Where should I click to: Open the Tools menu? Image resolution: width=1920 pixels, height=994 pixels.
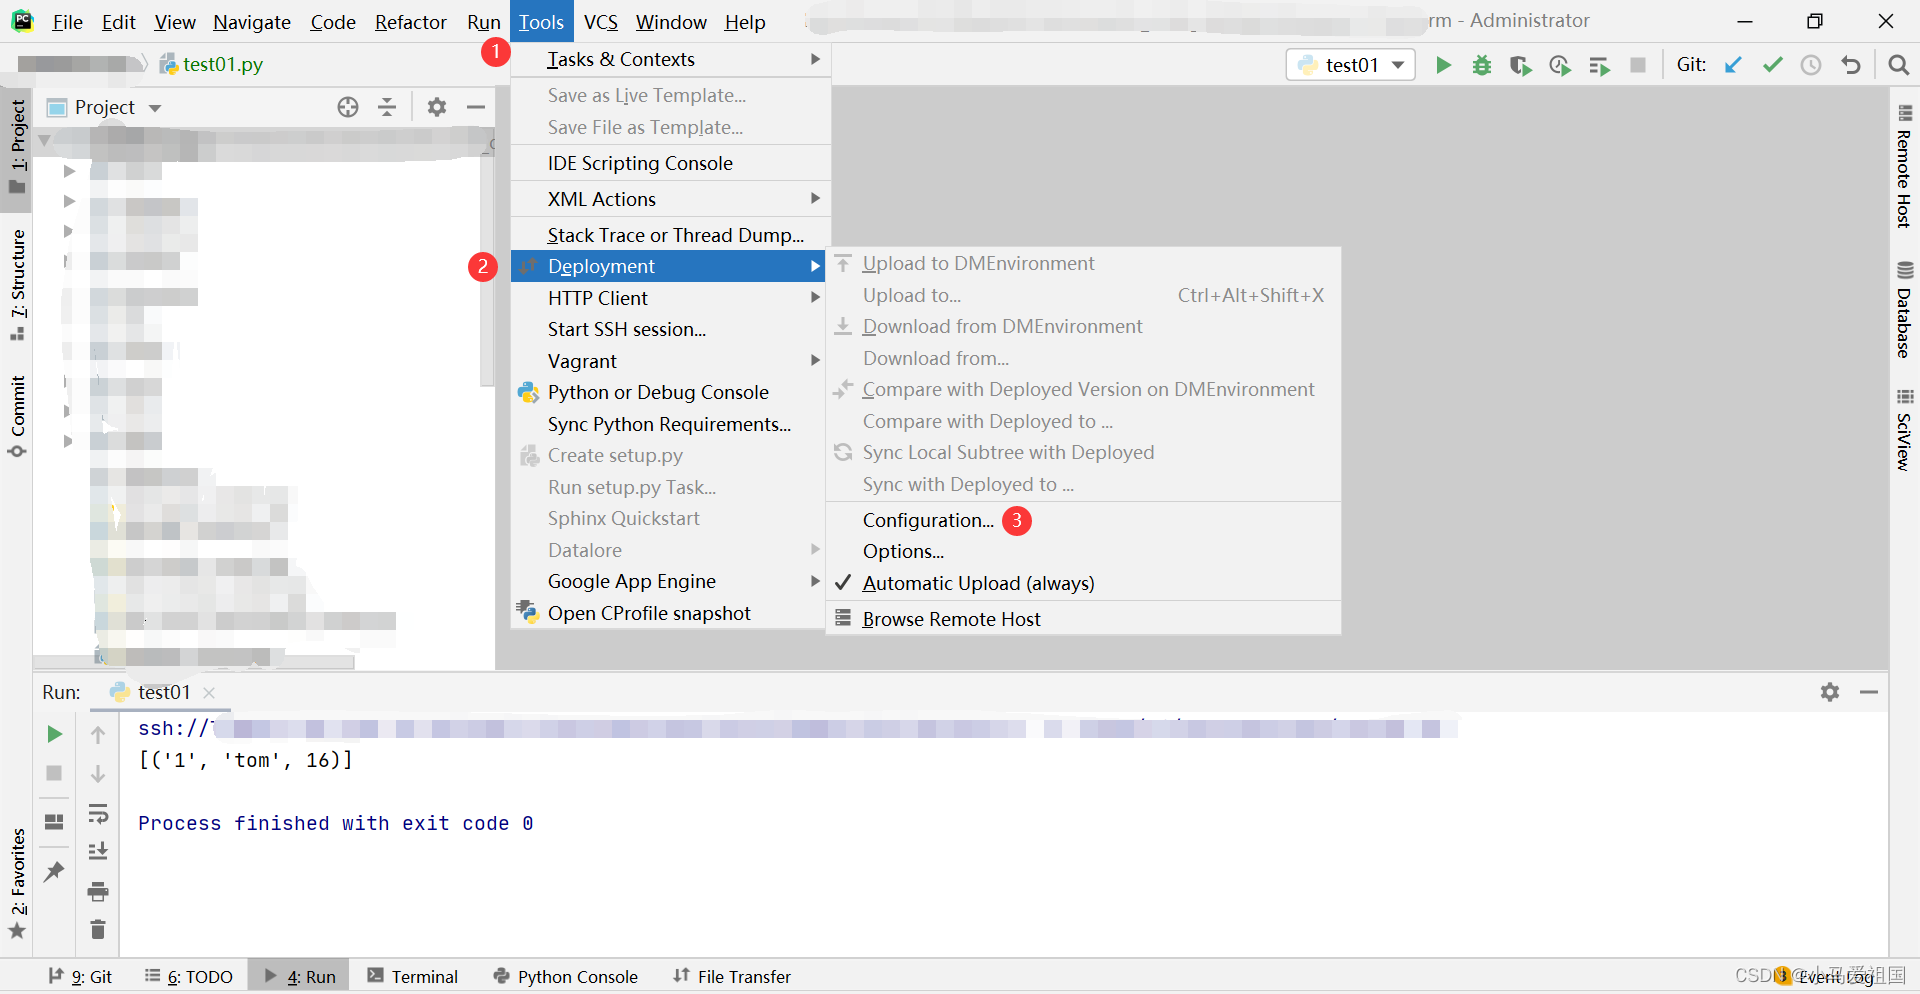[541, 22]
